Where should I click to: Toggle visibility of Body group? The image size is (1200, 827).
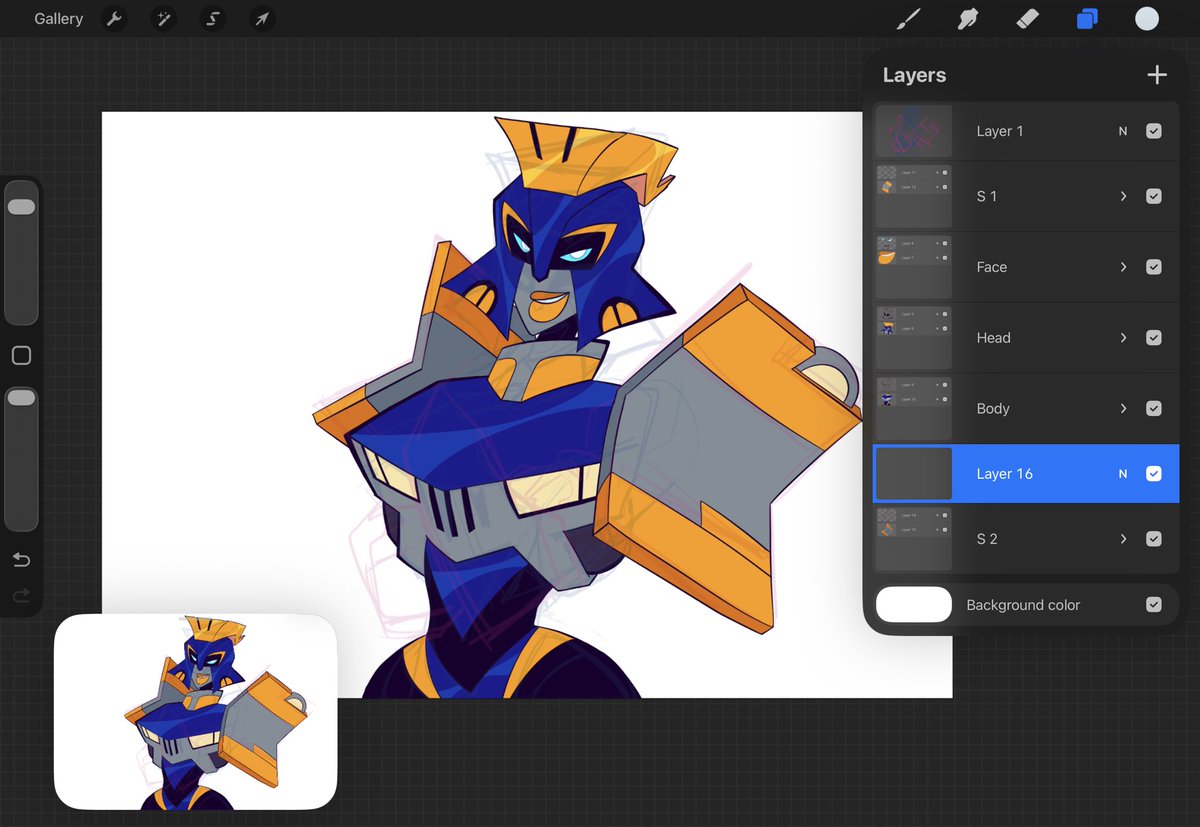coord(1154,408)
